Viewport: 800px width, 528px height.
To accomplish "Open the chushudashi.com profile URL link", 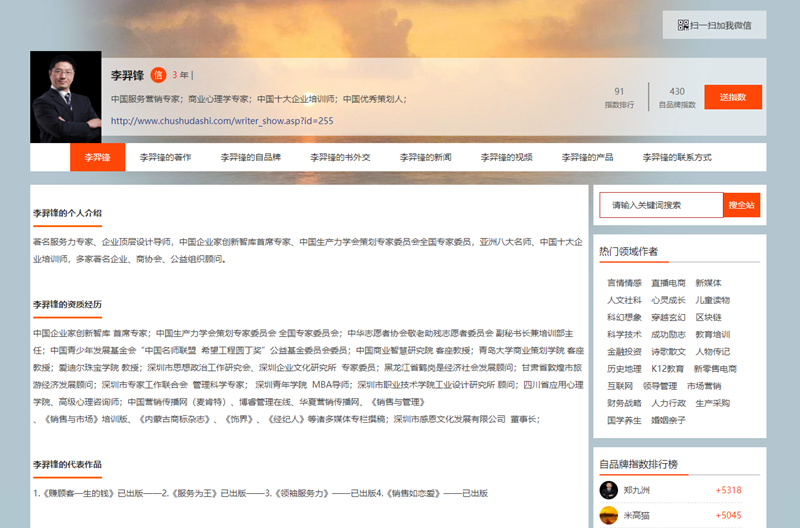I will [x=221, y=120].
